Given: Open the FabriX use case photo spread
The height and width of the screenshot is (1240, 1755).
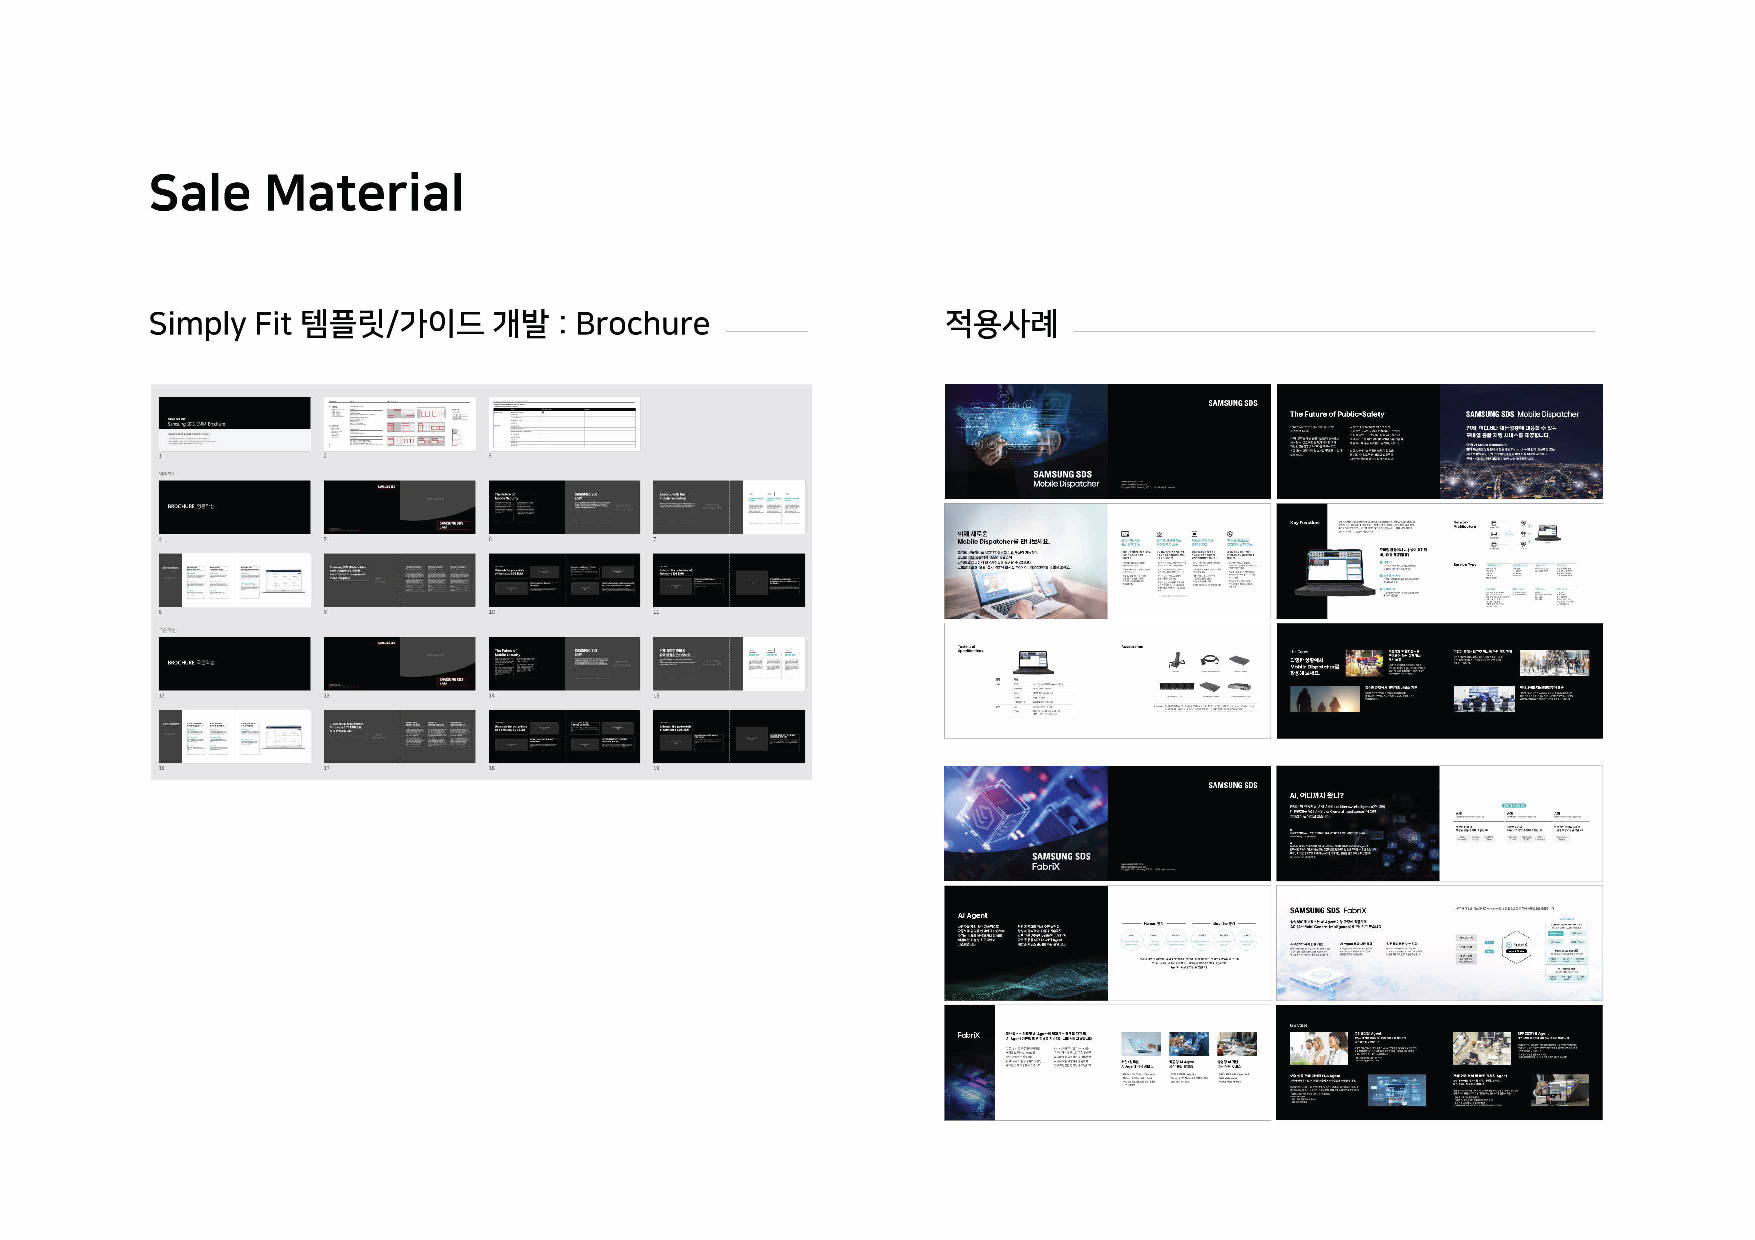Looking at the screenshot, I should (1439, 1062).
